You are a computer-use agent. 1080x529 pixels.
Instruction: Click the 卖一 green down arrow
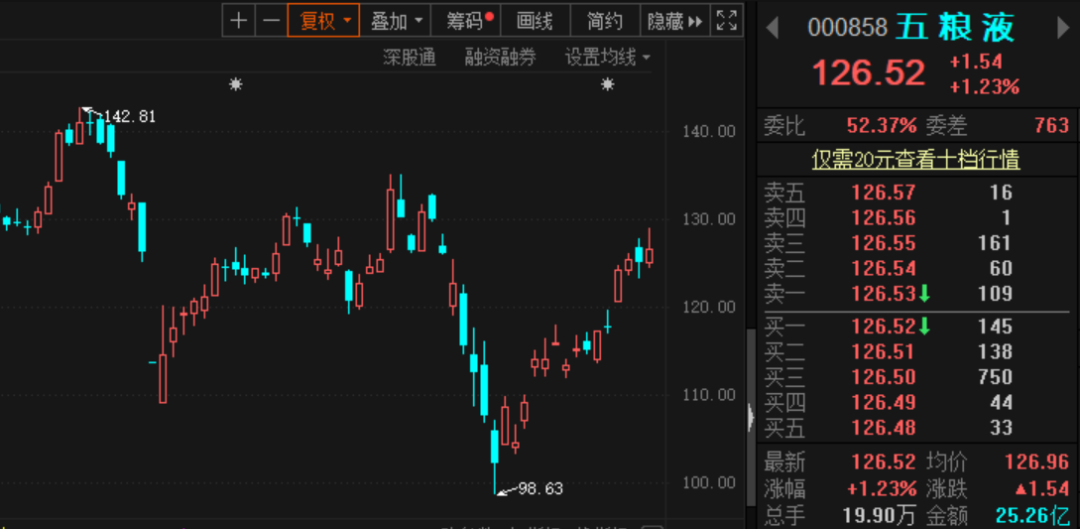[x=924, y=294]
